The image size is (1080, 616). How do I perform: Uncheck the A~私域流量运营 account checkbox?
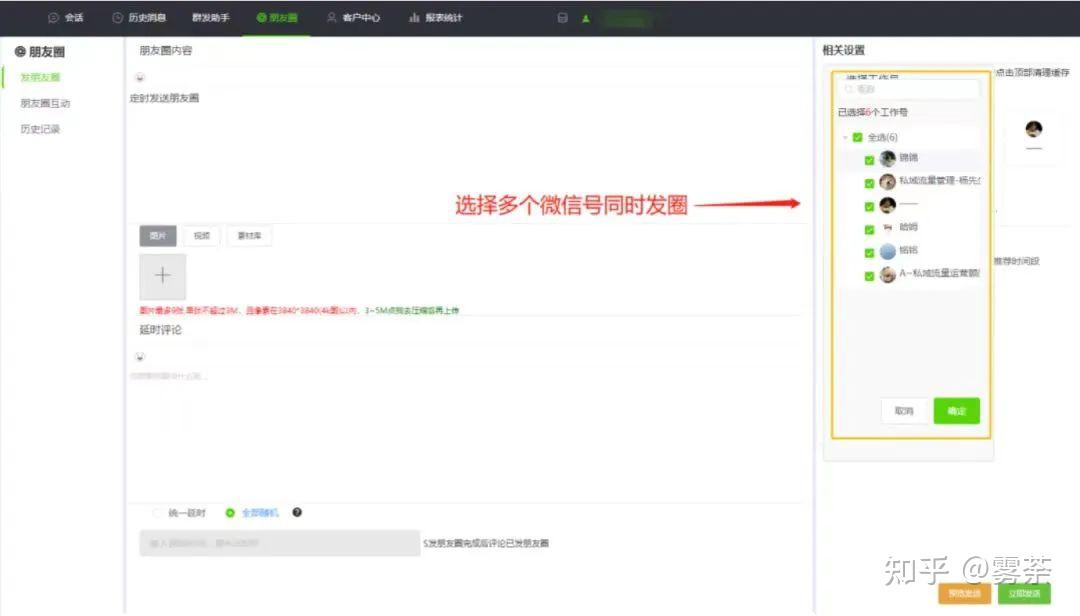click(869, 276)
